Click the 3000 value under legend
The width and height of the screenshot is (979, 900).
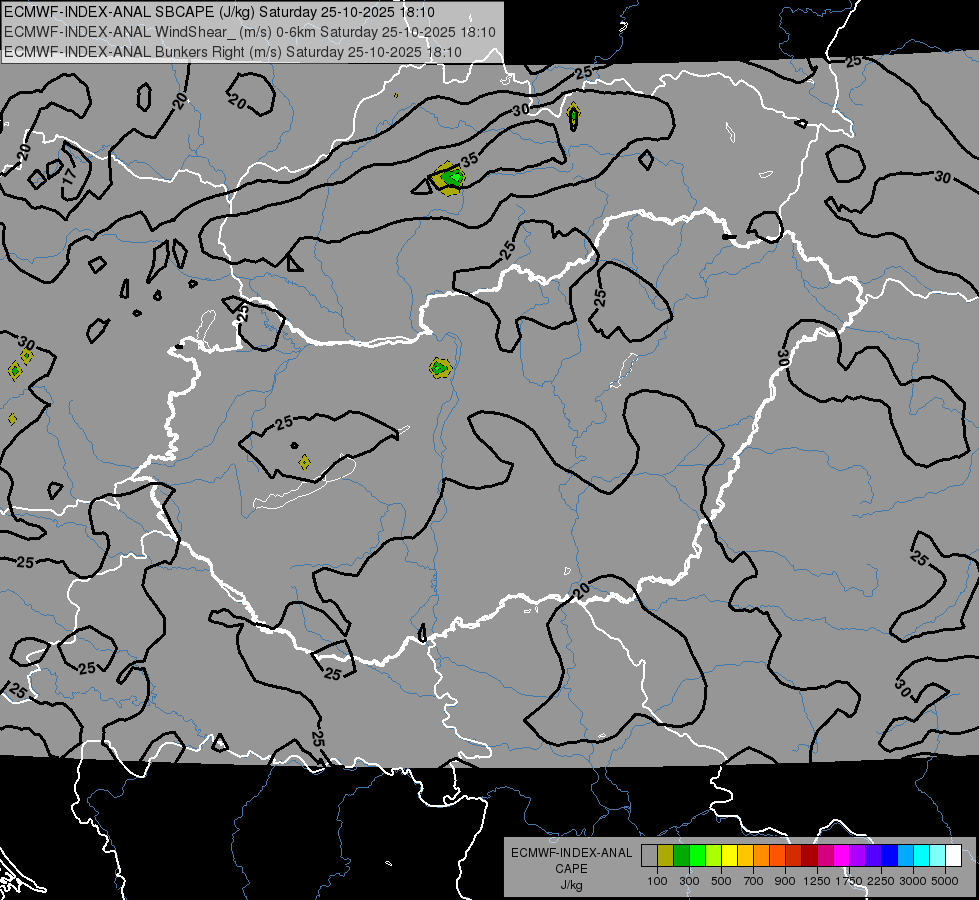click(x=913, y=881)
